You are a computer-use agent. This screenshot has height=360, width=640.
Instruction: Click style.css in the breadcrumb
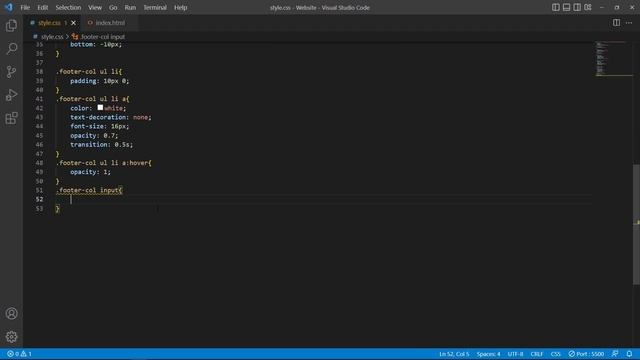click(x=52, y=37)
